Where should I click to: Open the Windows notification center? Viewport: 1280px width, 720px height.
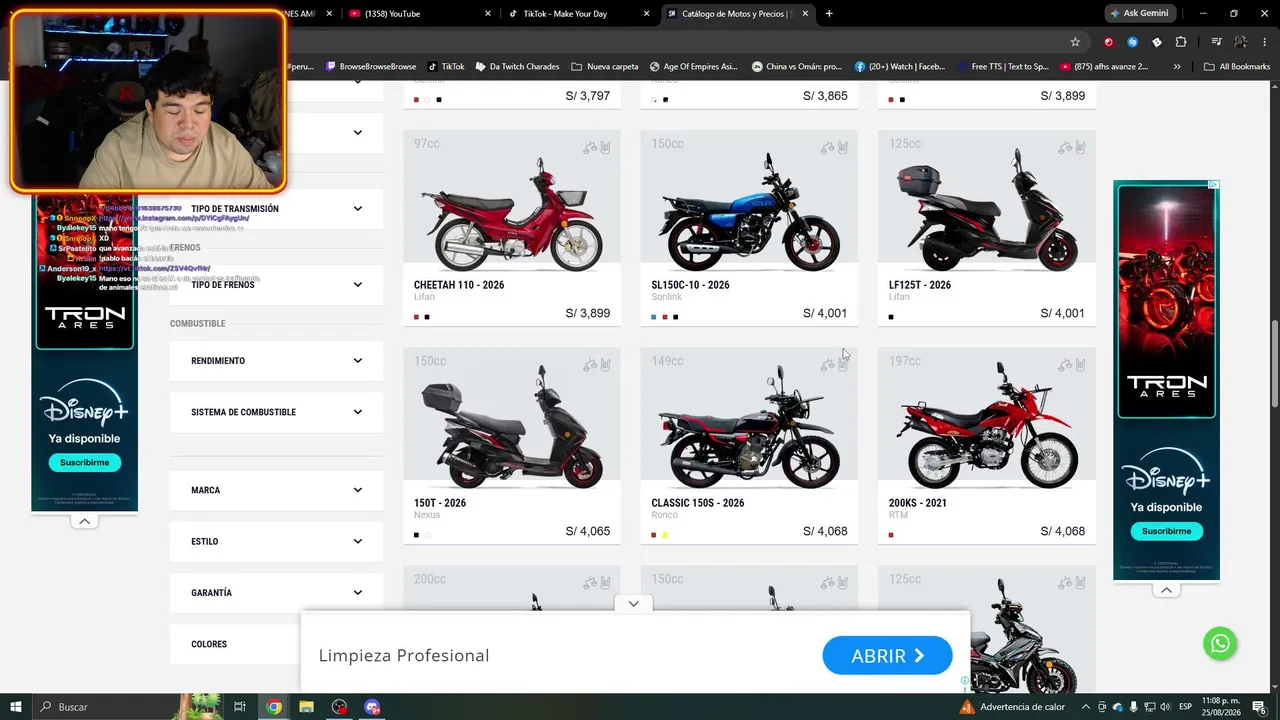click(1259, 707)
